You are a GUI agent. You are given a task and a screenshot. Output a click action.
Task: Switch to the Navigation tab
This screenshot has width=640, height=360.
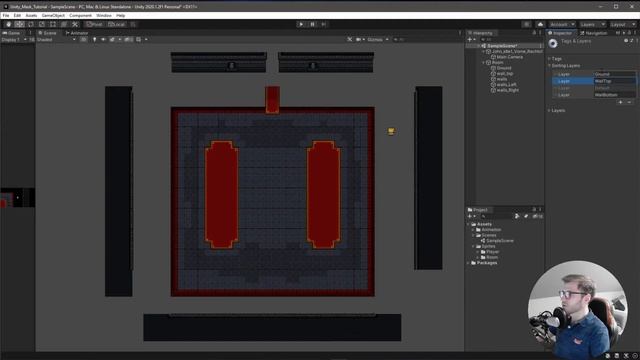tap(594, 33)
